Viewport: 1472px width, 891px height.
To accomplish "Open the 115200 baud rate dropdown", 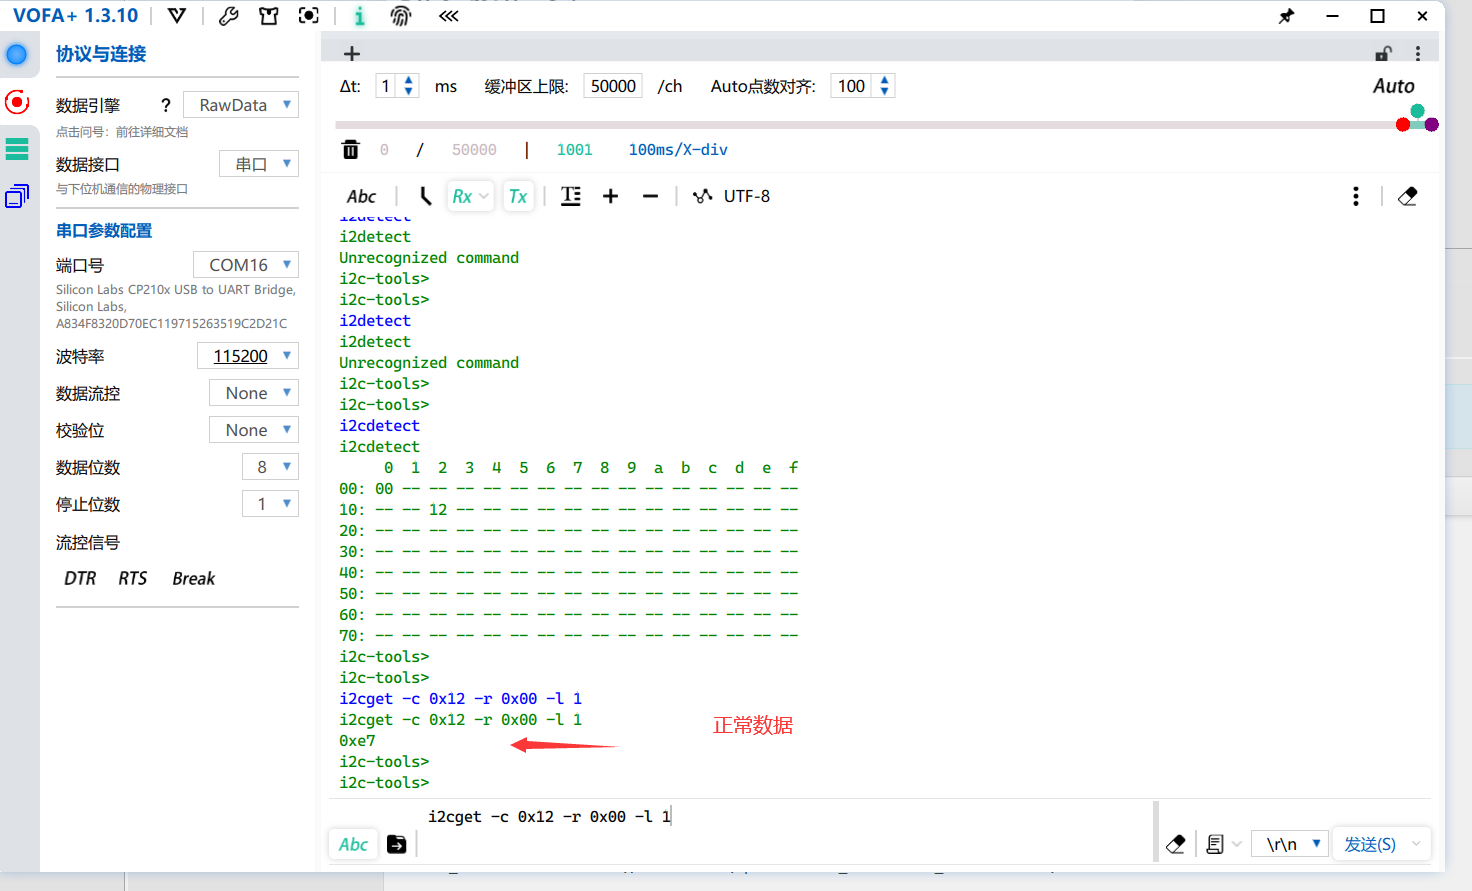I will tap(248, 356).
